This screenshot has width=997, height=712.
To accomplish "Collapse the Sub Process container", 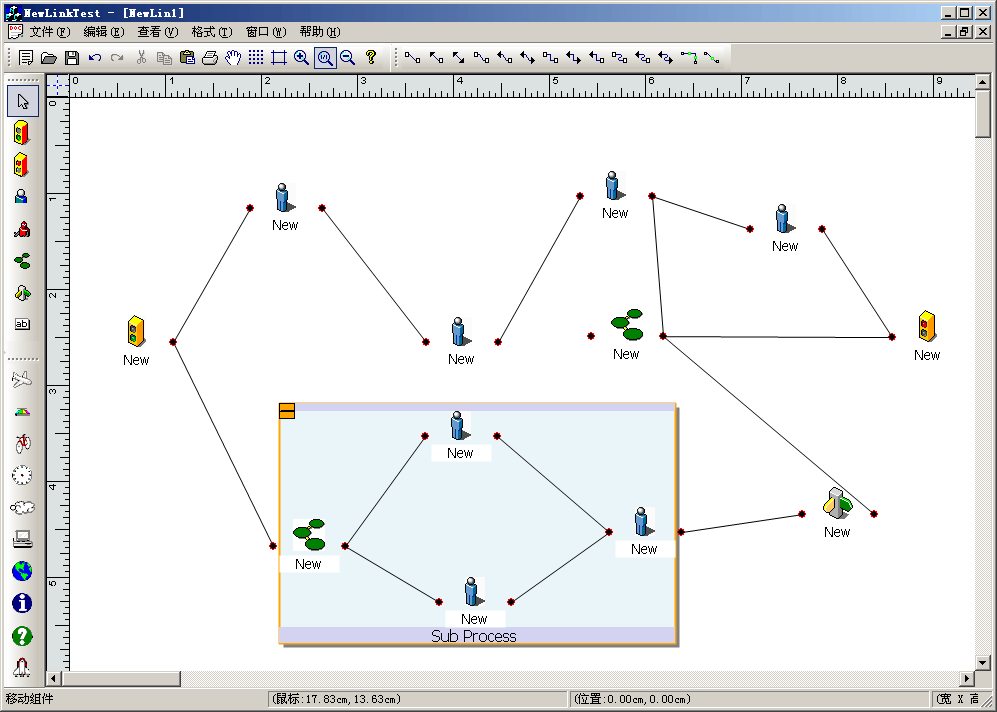I will [287, 411].
